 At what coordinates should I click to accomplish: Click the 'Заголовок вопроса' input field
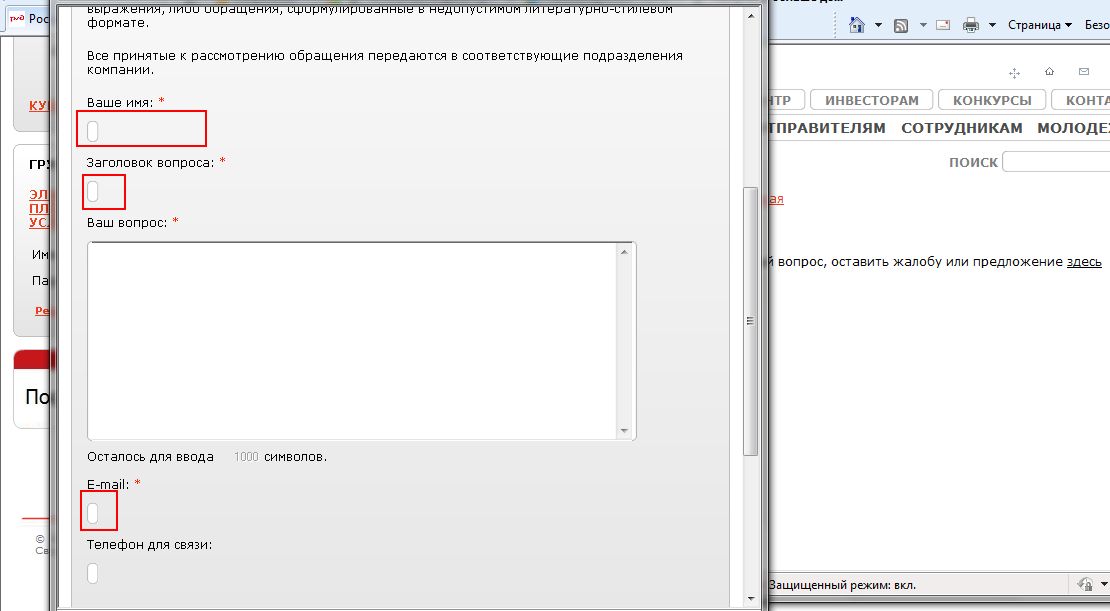(x=104, y=191)
